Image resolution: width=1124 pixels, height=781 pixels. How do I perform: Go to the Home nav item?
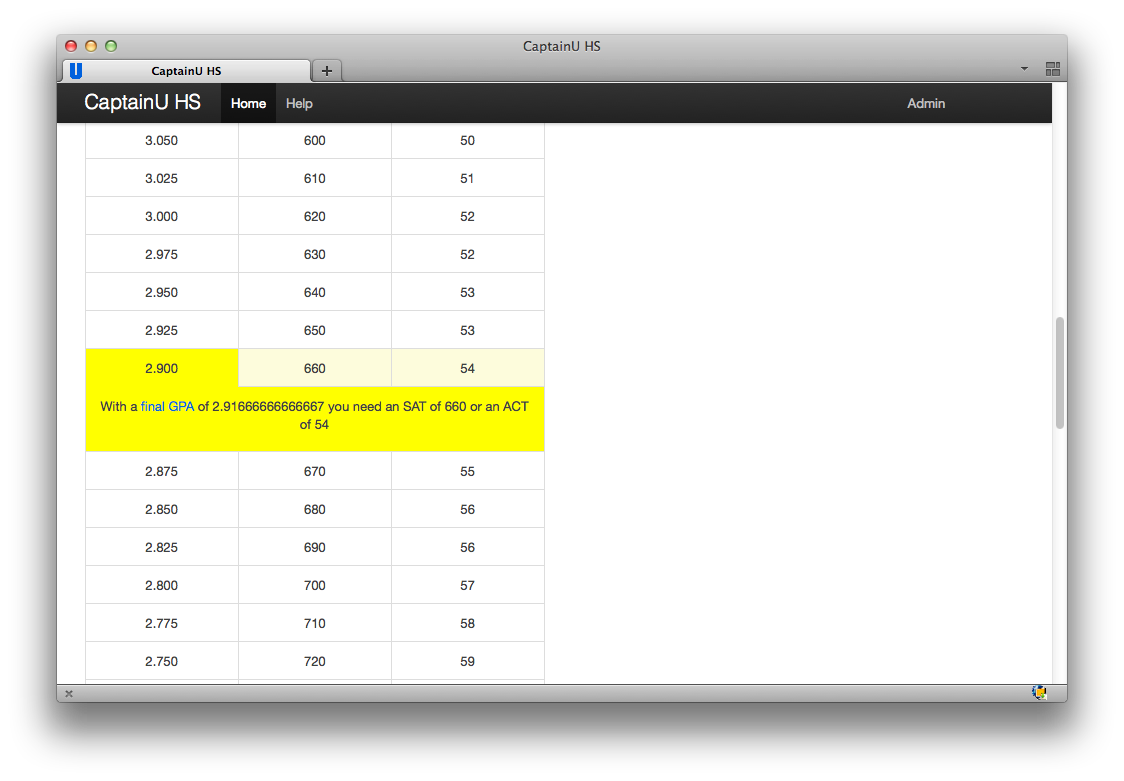point(248,103)
